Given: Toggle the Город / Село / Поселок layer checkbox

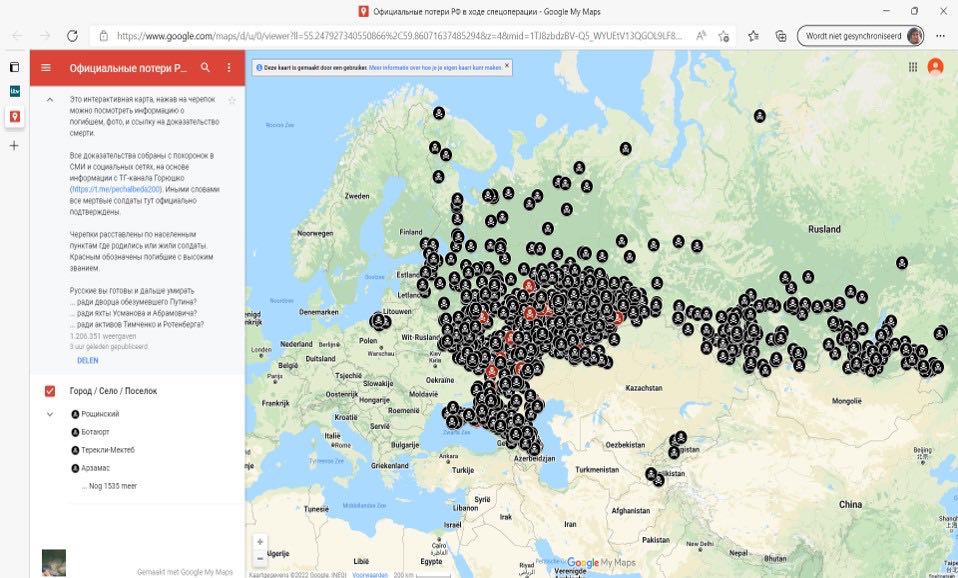Looking at the screenshot, I should [50, 391].
